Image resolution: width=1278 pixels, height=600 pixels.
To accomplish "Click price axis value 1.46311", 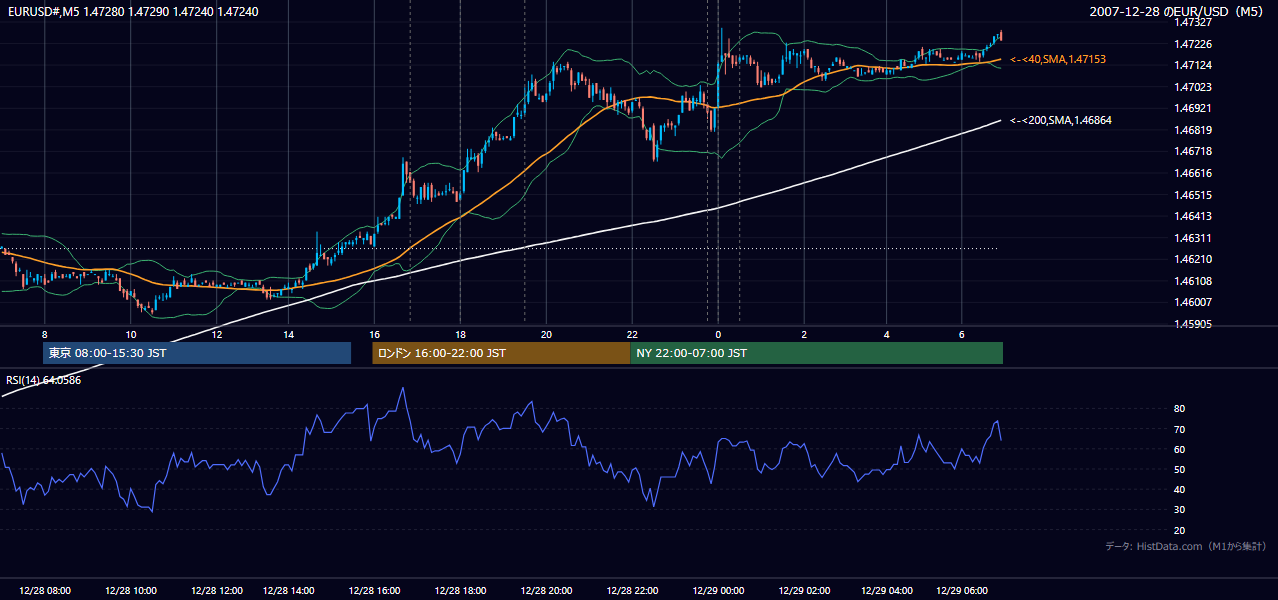I will coord(1194,238).
